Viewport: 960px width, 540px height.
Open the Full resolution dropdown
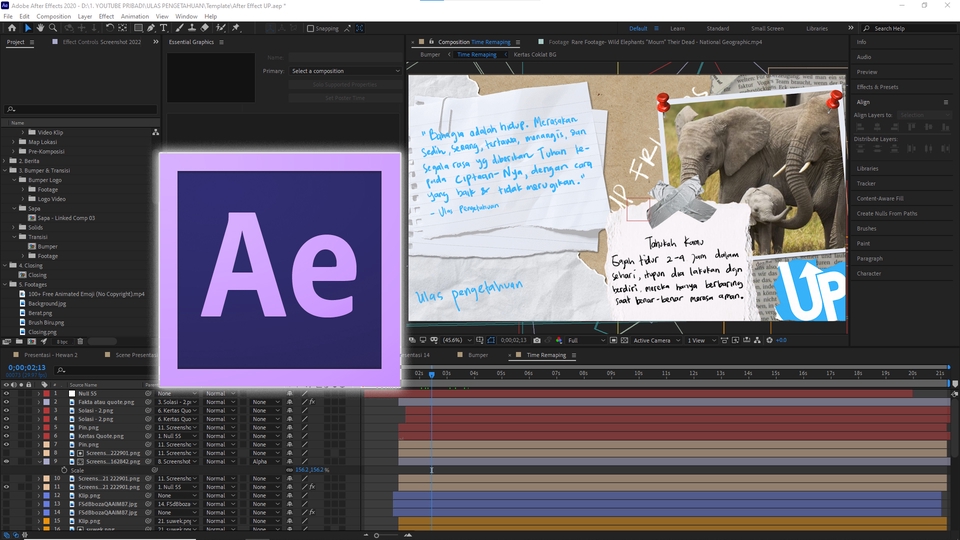coord(586,340)
